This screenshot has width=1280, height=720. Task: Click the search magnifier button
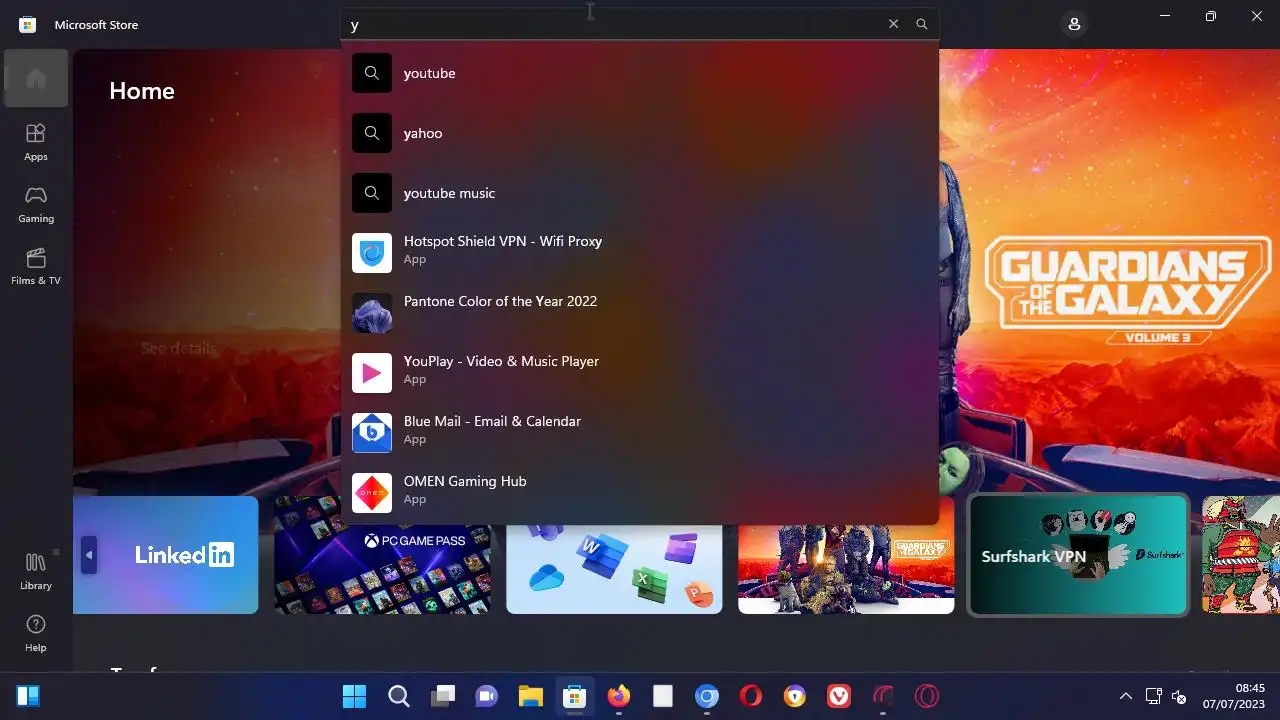click(922, 24)
